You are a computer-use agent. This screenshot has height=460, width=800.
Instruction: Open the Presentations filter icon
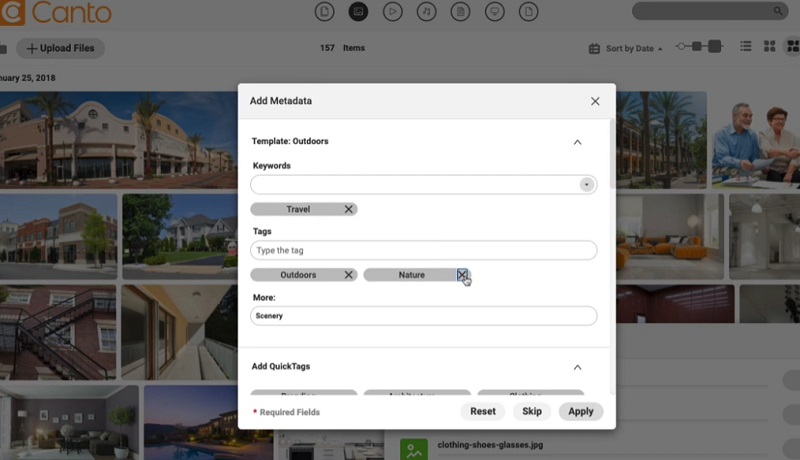(493, 12)
